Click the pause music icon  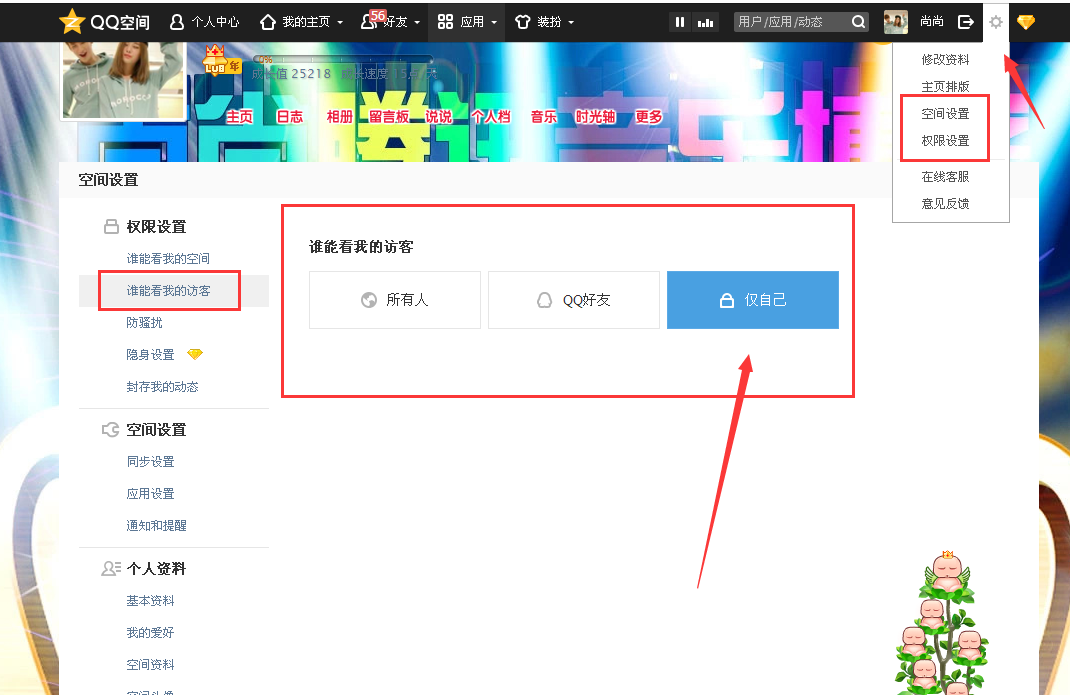pyautogui.click(x=679, y=21)
